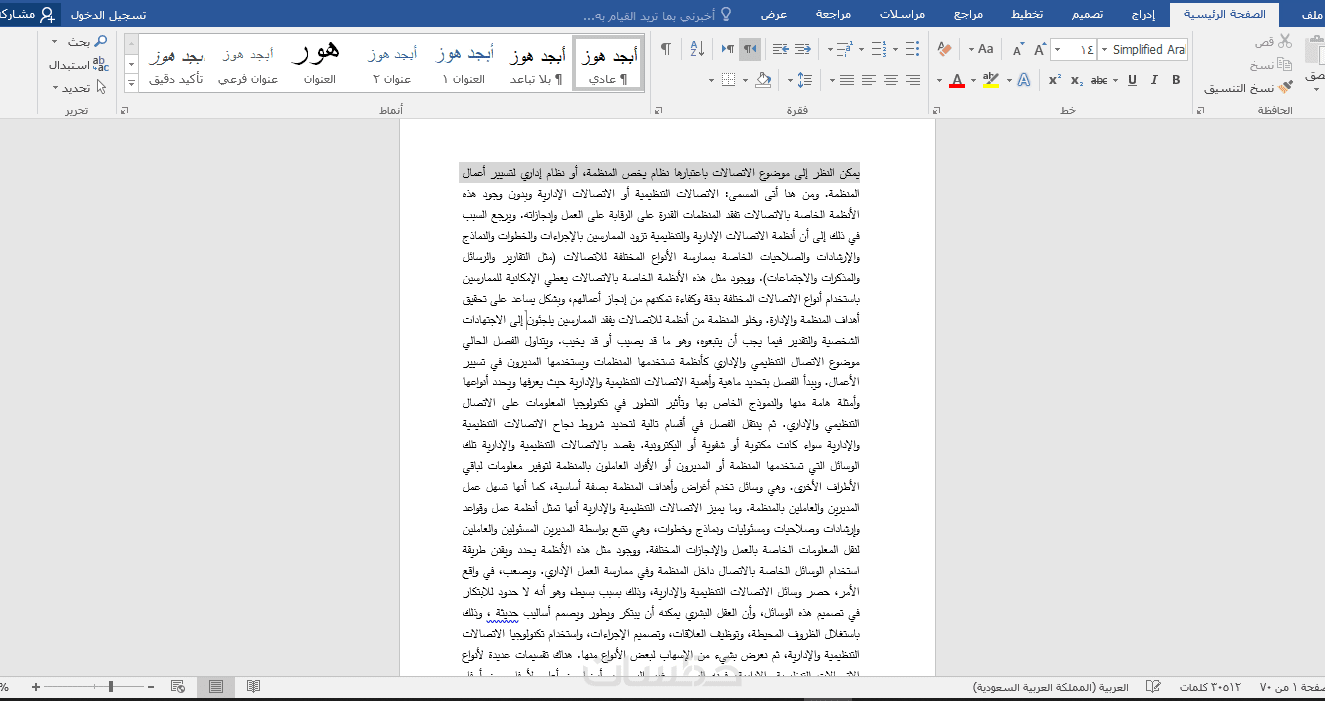The width and height of the screenshot is (1325, 701).
Task: Switch to Read Mode view icon
Action: [x=253, y=687]
